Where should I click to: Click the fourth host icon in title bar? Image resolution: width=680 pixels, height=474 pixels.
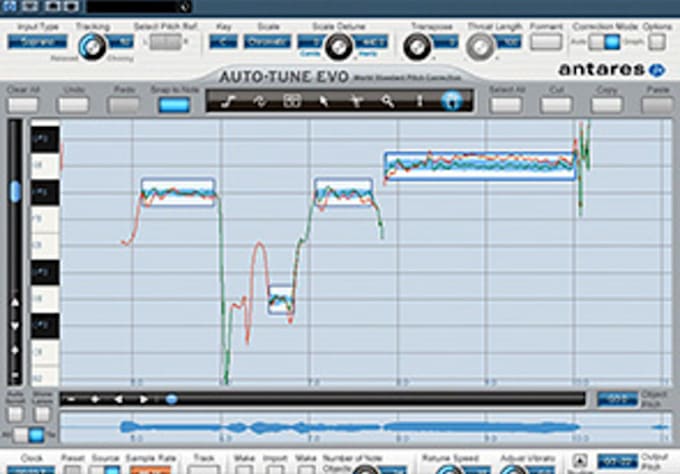(70, 6)
